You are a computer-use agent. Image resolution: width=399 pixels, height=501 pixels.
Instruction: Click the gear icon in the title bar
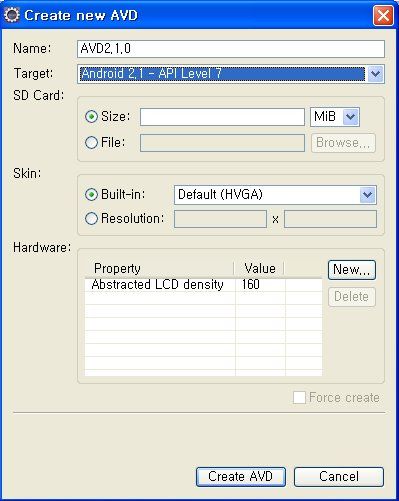tap(12, 15)
